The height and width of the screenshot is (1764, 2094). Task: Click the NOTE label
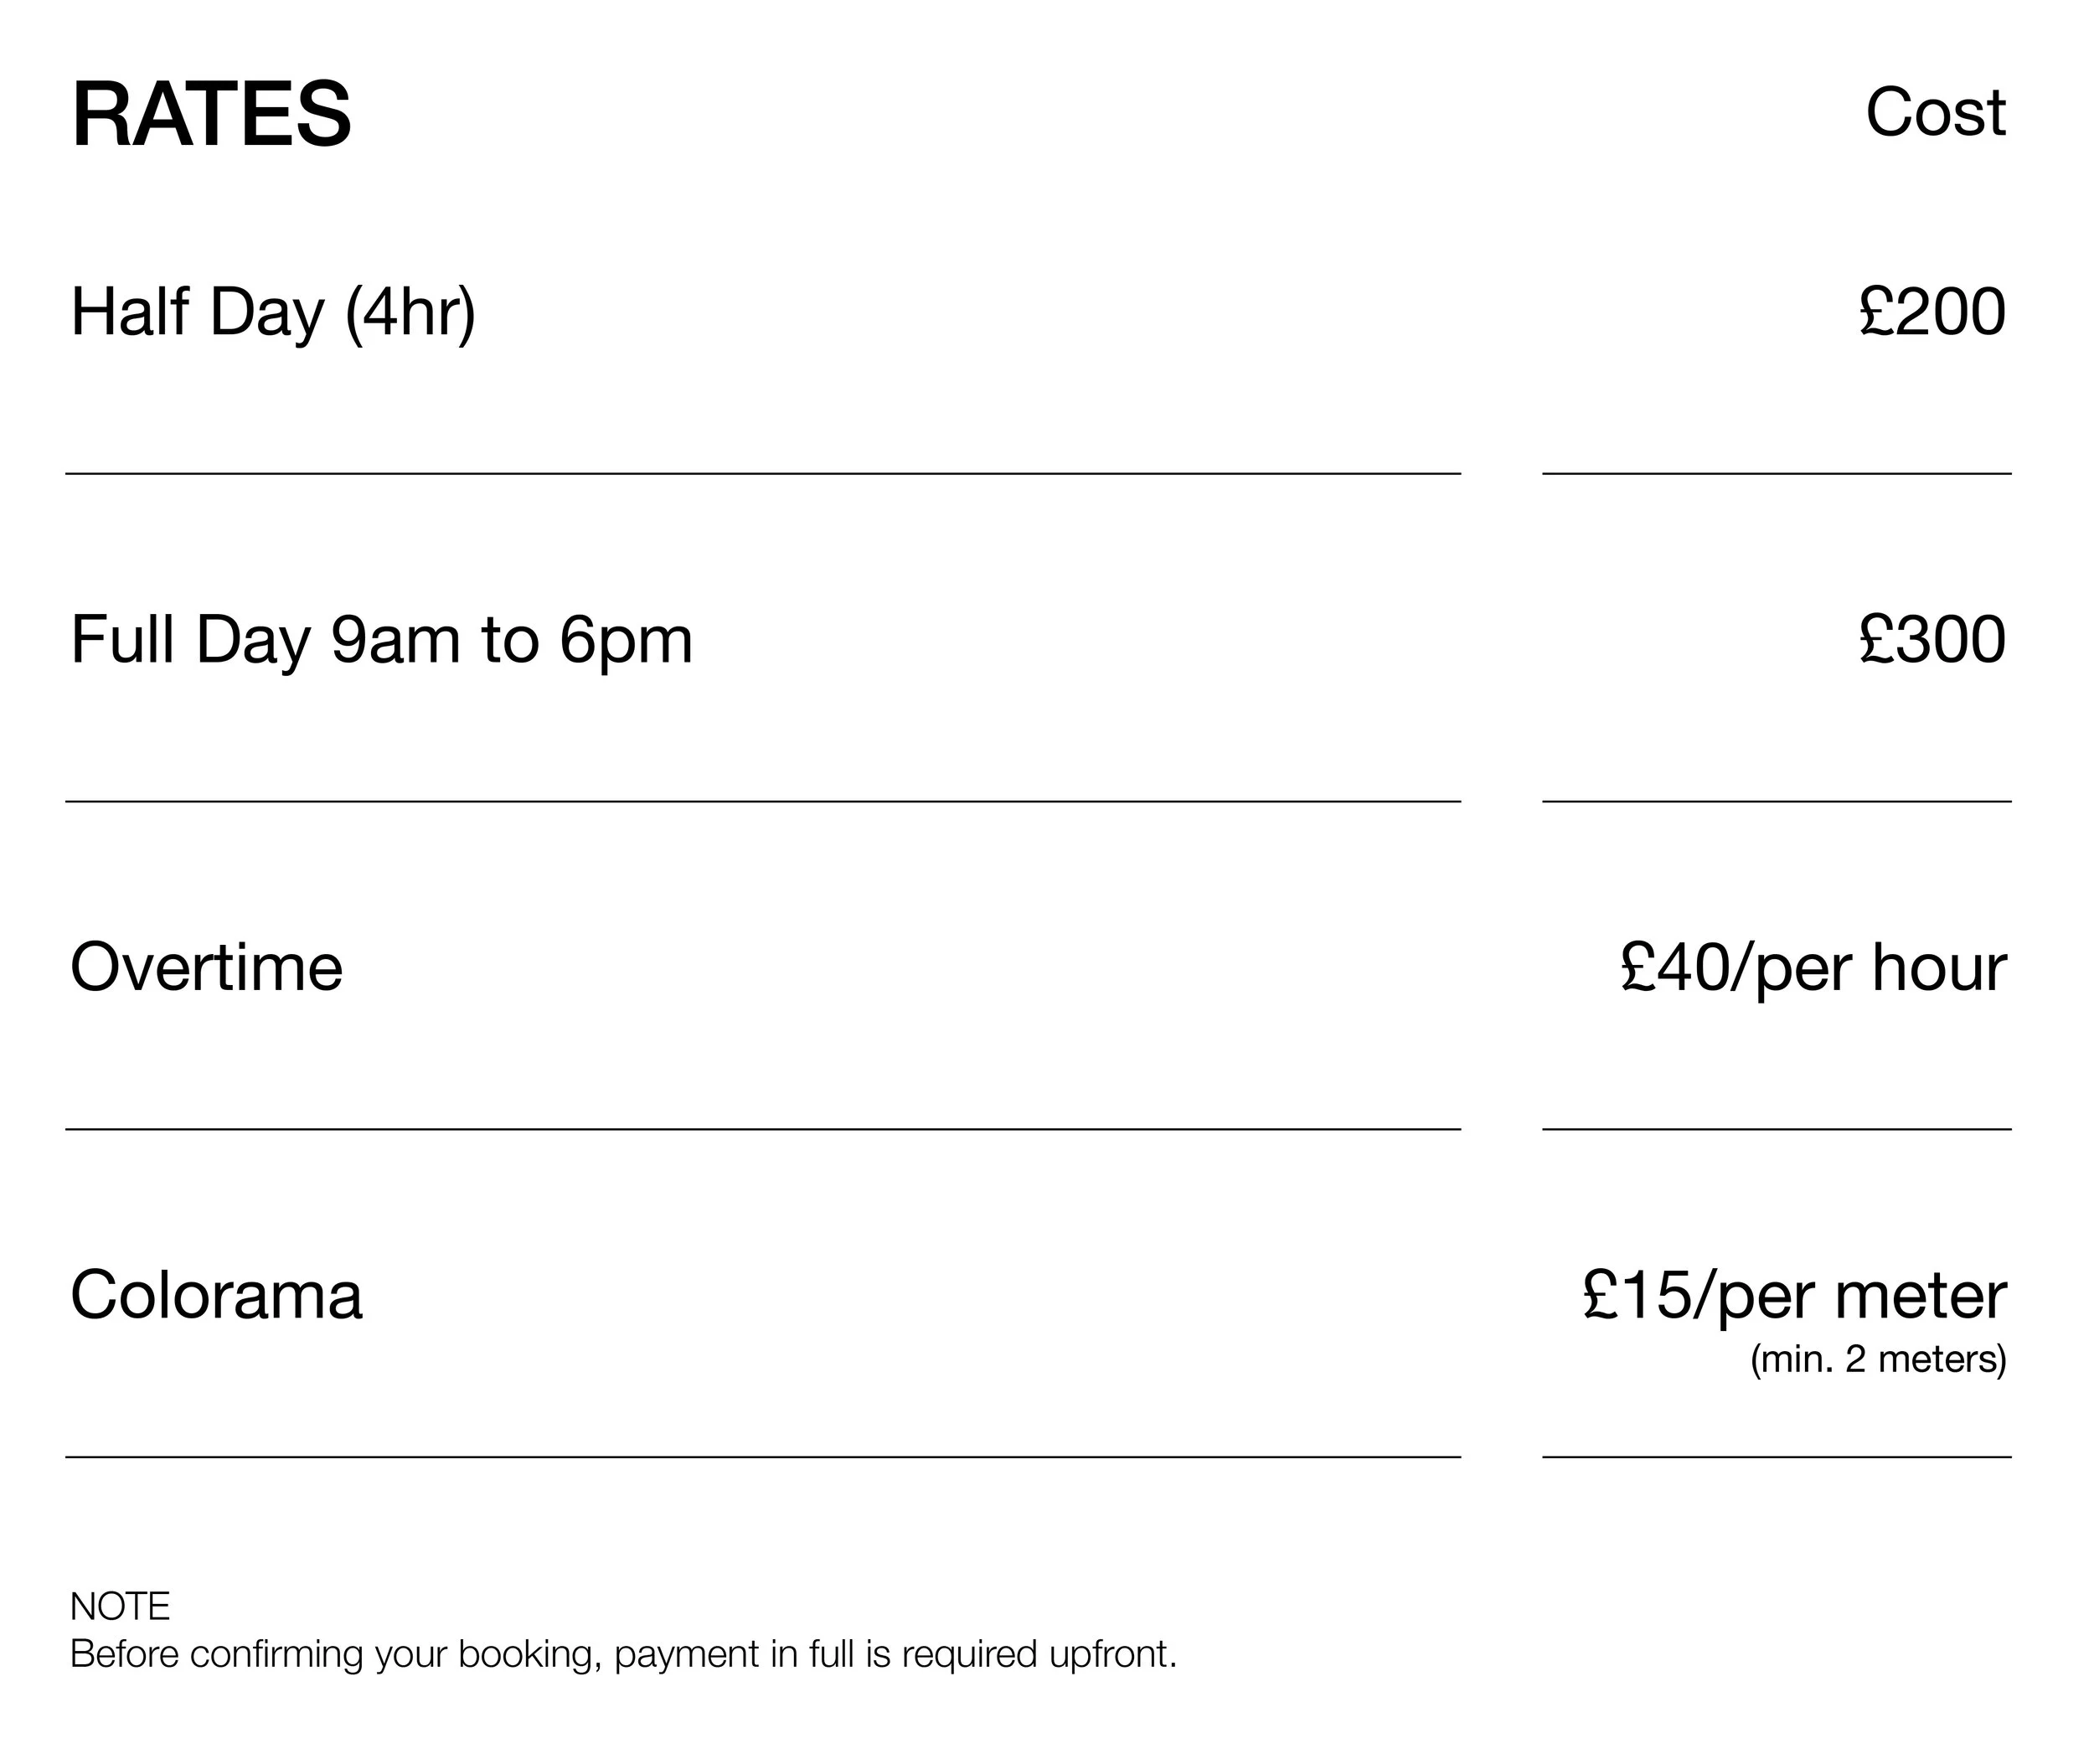[x=120, y=1606]
